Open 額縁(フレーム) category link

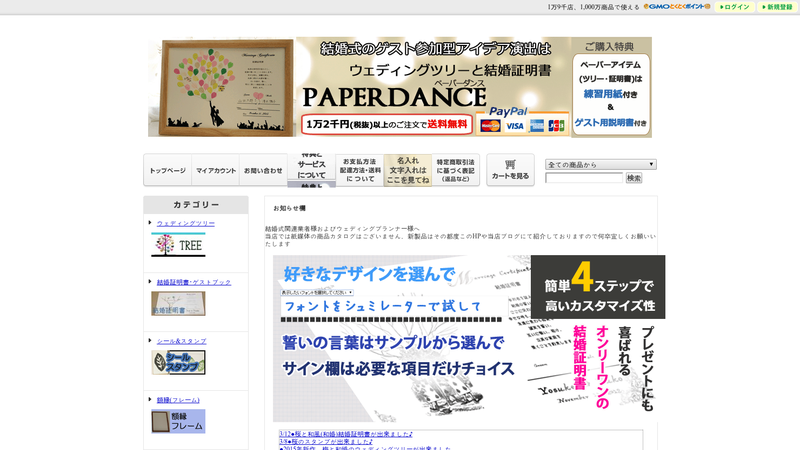pos(178,400)
